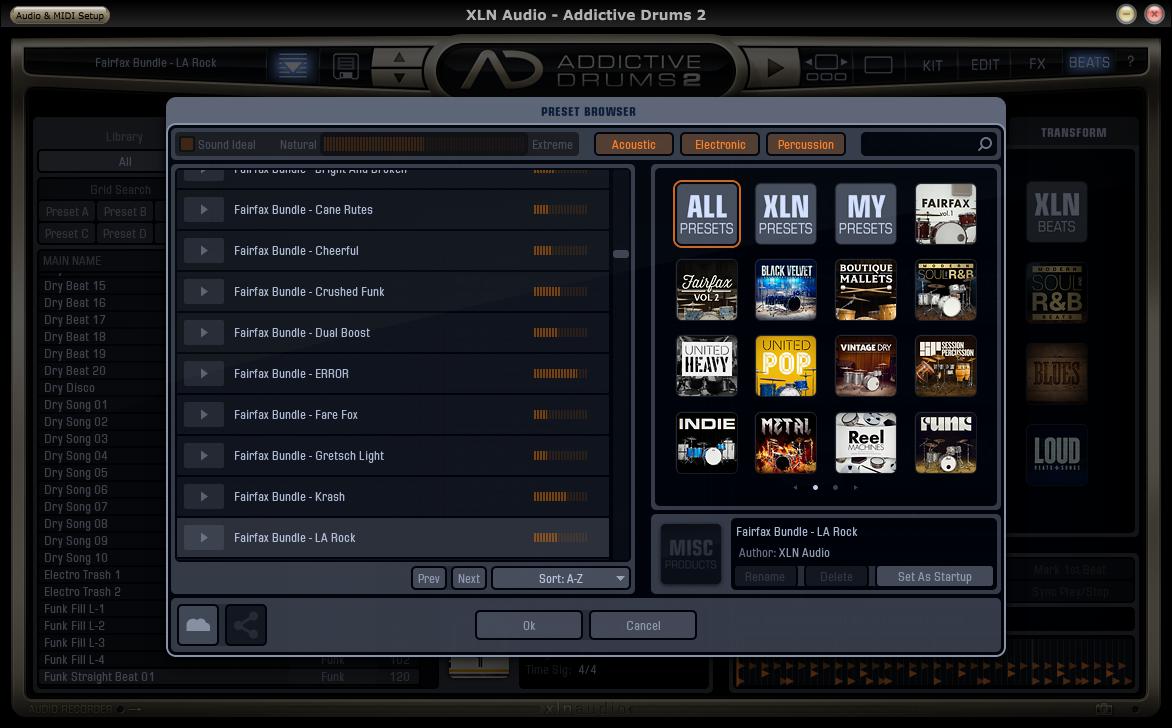
Task: Choose the Modern Soul R&B pack thumbnail
Action: [x=946, y=290]
